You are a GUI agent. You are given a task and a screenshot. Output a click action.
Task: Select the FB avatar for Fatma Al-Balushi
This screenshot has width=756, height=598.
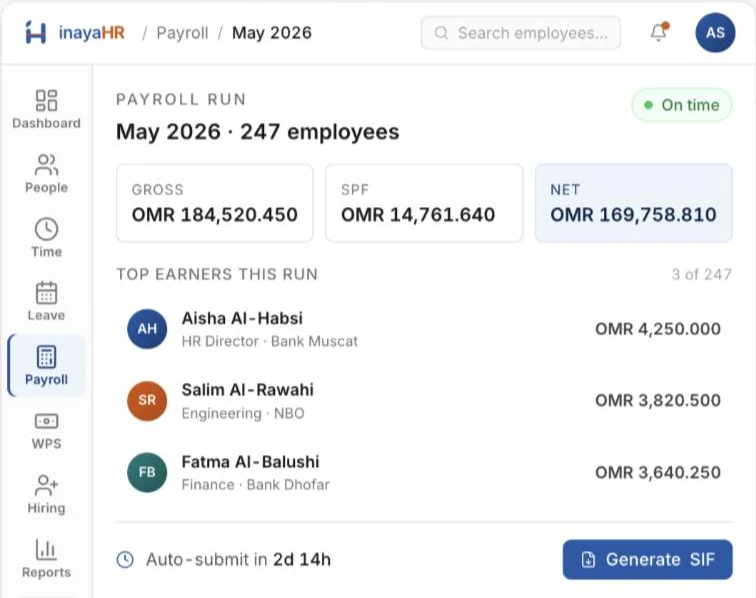[x=147, y=472]
